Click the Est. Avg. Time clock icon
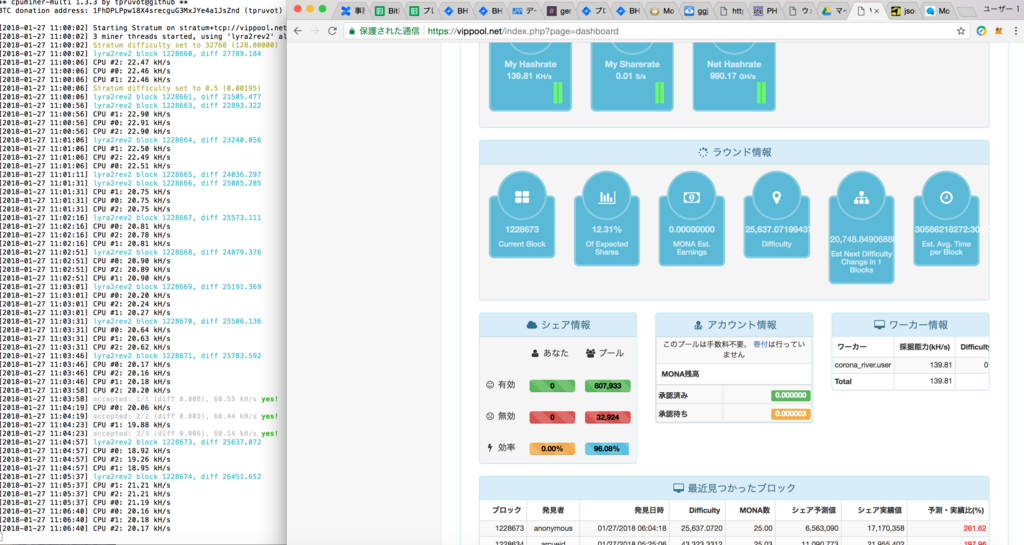The width and height of the screenshot is (1024, 545). (x=946, y=197)
